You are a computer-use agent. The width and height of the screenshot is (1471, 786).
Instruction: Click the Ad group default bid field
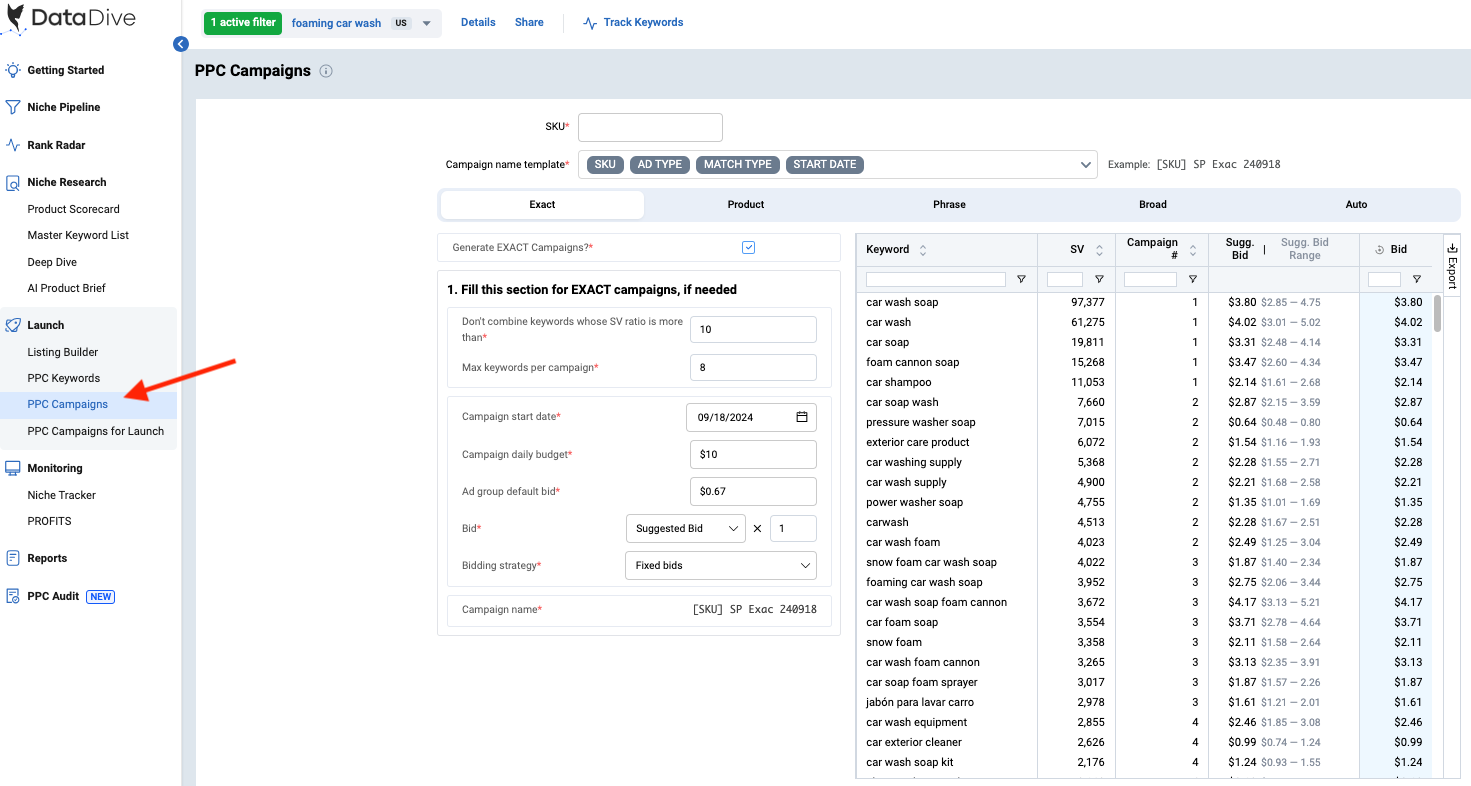point(753,491)
